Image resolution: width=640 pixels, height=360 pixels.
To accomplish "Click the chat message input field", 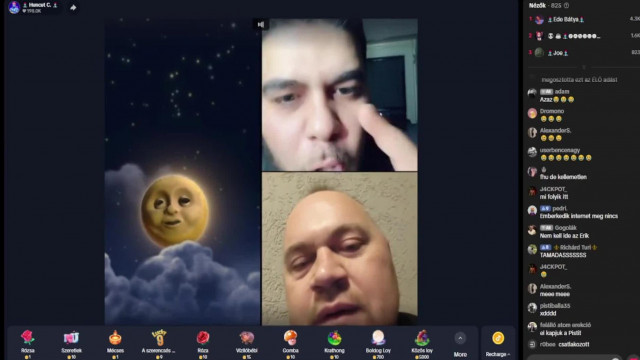I will pos(575,358).
